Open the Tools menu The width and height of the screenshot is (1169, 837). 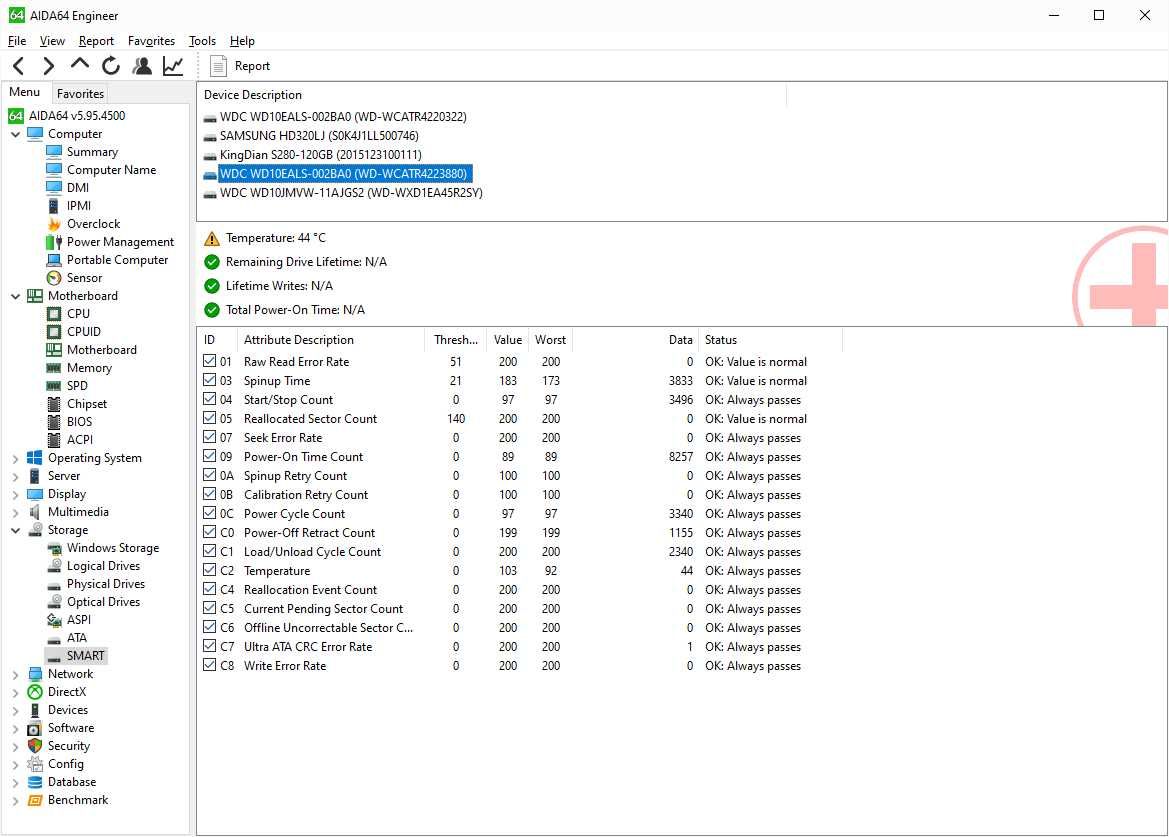pos(202,41)
